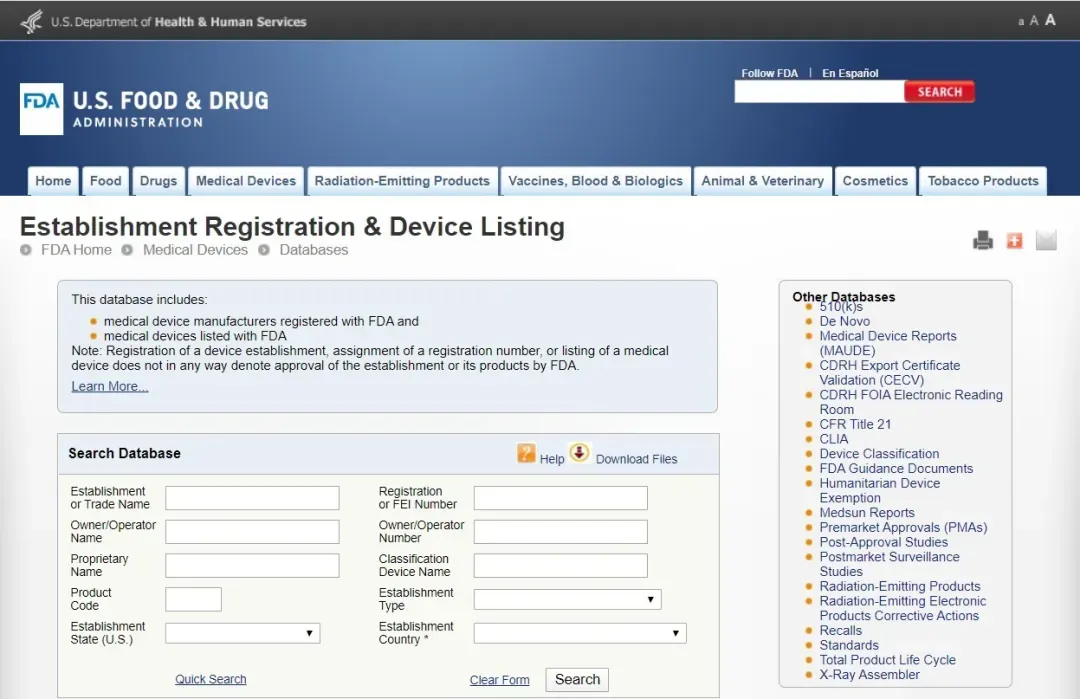The image size is (1080, 699).
Task: Select the medium text size 'A'
Action: pyautogui.click(x=1034, y=21)
